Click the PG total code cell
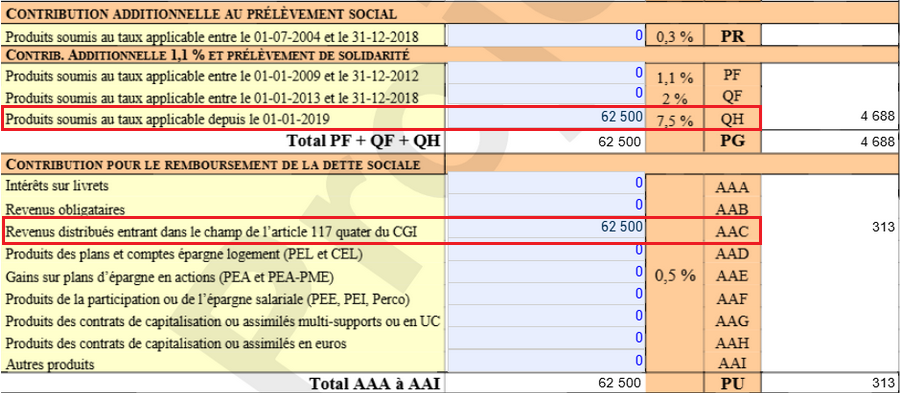900x393 pixels. click(732, 141)
